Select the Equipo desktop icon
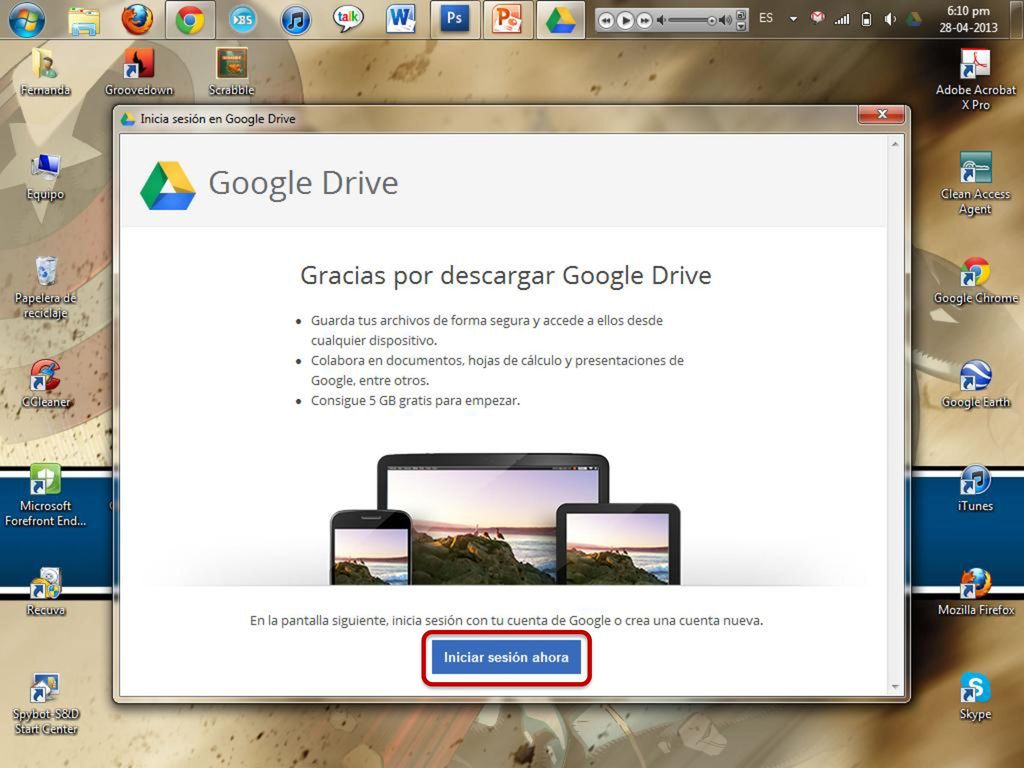The width and height of the screenshot is (1024, 768). [x=45, y=176]
